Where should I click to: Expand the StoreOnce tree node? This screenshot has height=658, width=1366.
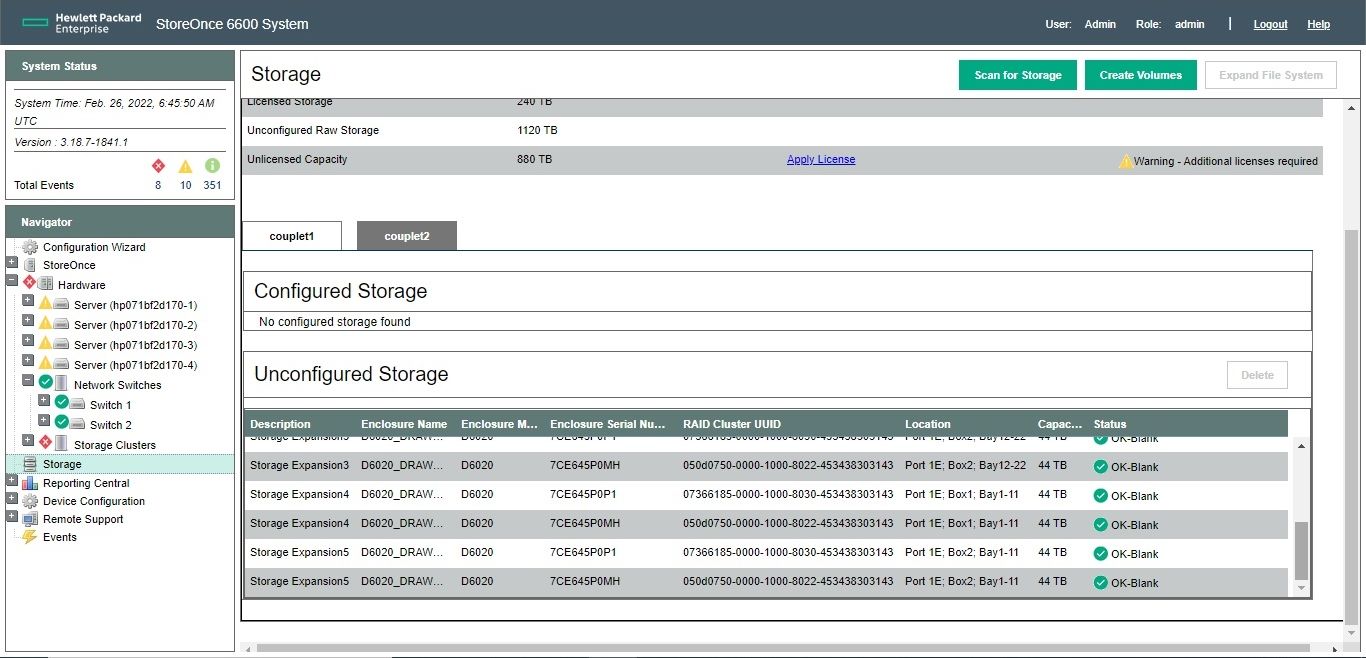coord(12,263)
